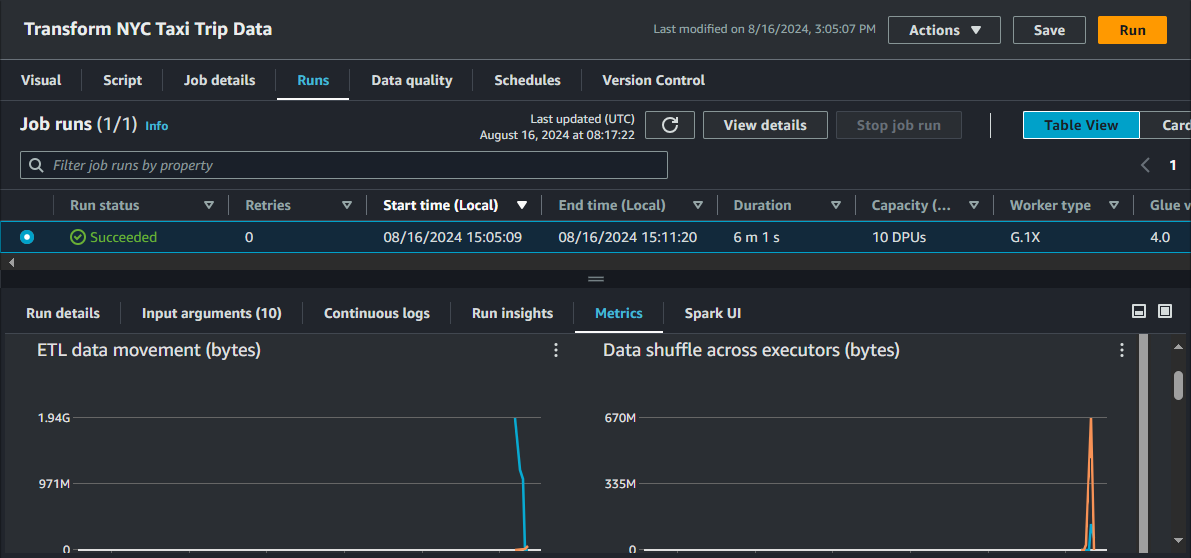Switch to Table View
The width and height of the screenshot is (1191, 558).
point(1081,125)
